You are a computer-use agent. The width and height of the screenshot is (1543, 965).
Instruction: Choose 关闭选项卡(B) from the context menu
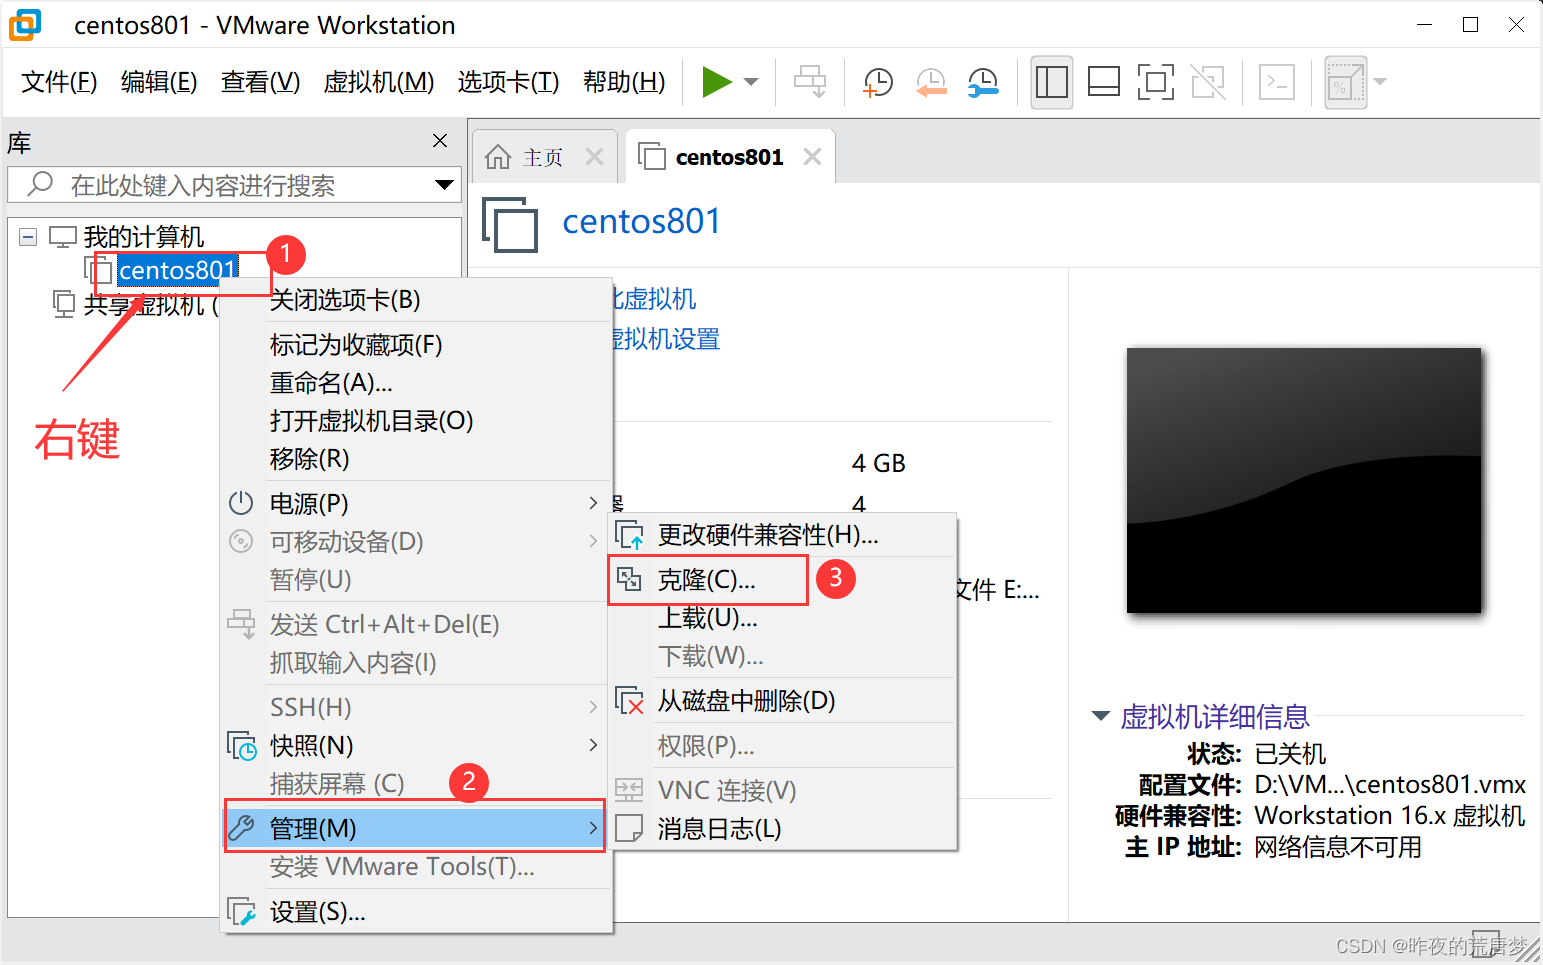coord(416,300)
